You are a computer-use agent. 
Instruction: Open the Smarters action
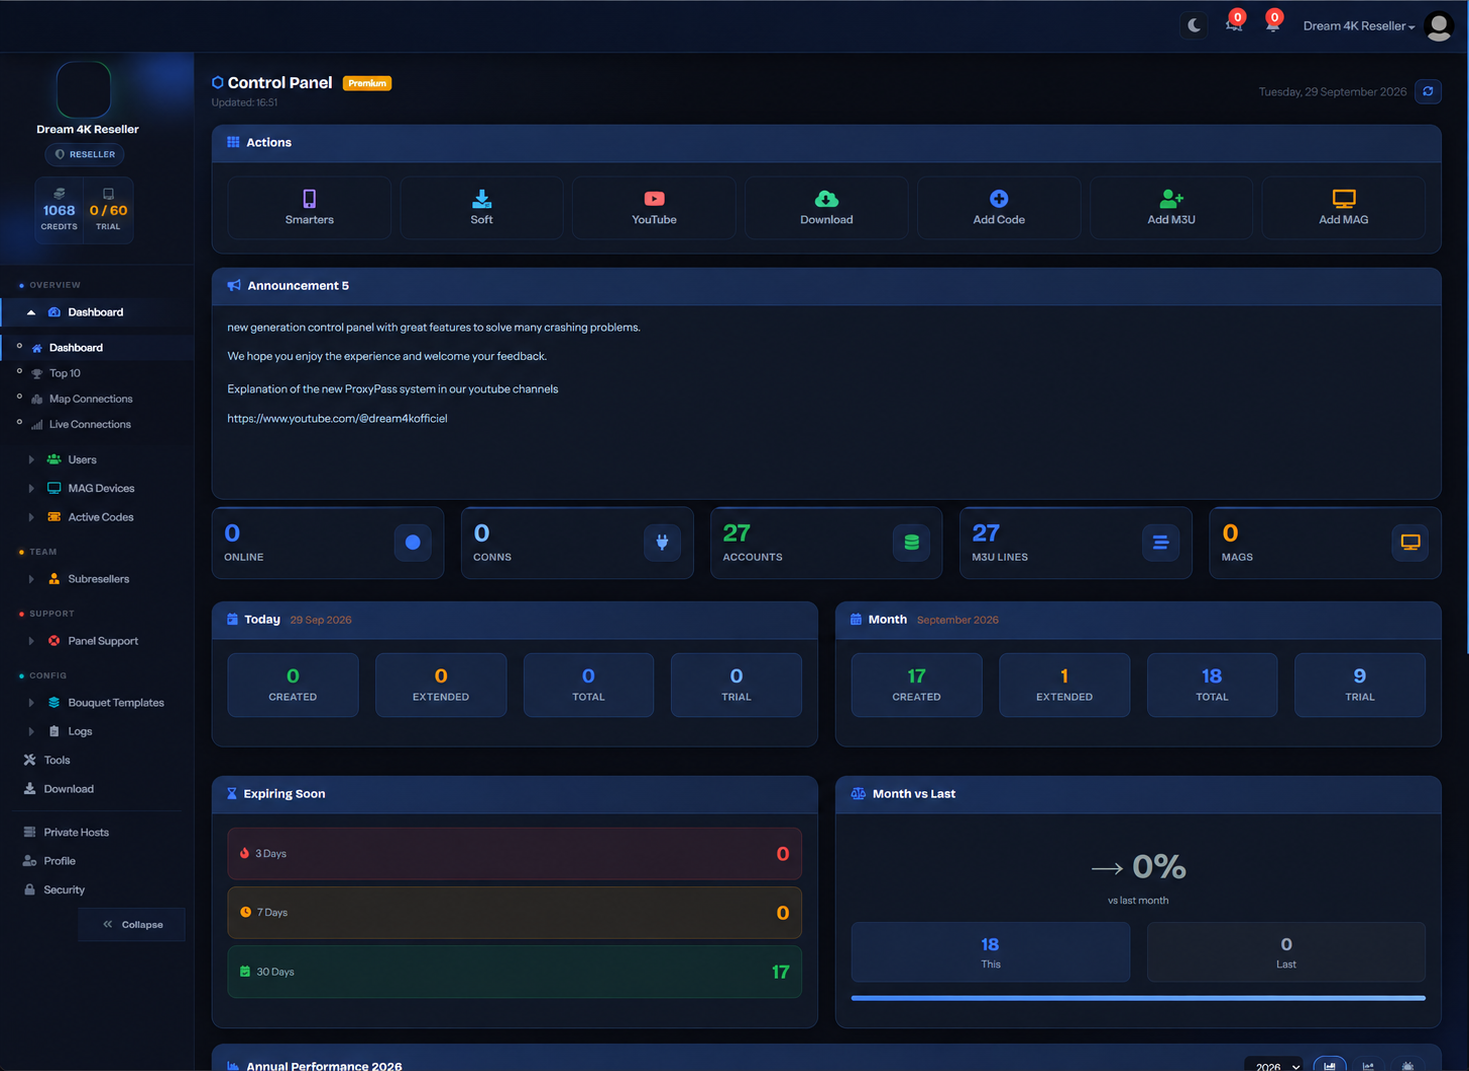(x=309, y=207)
